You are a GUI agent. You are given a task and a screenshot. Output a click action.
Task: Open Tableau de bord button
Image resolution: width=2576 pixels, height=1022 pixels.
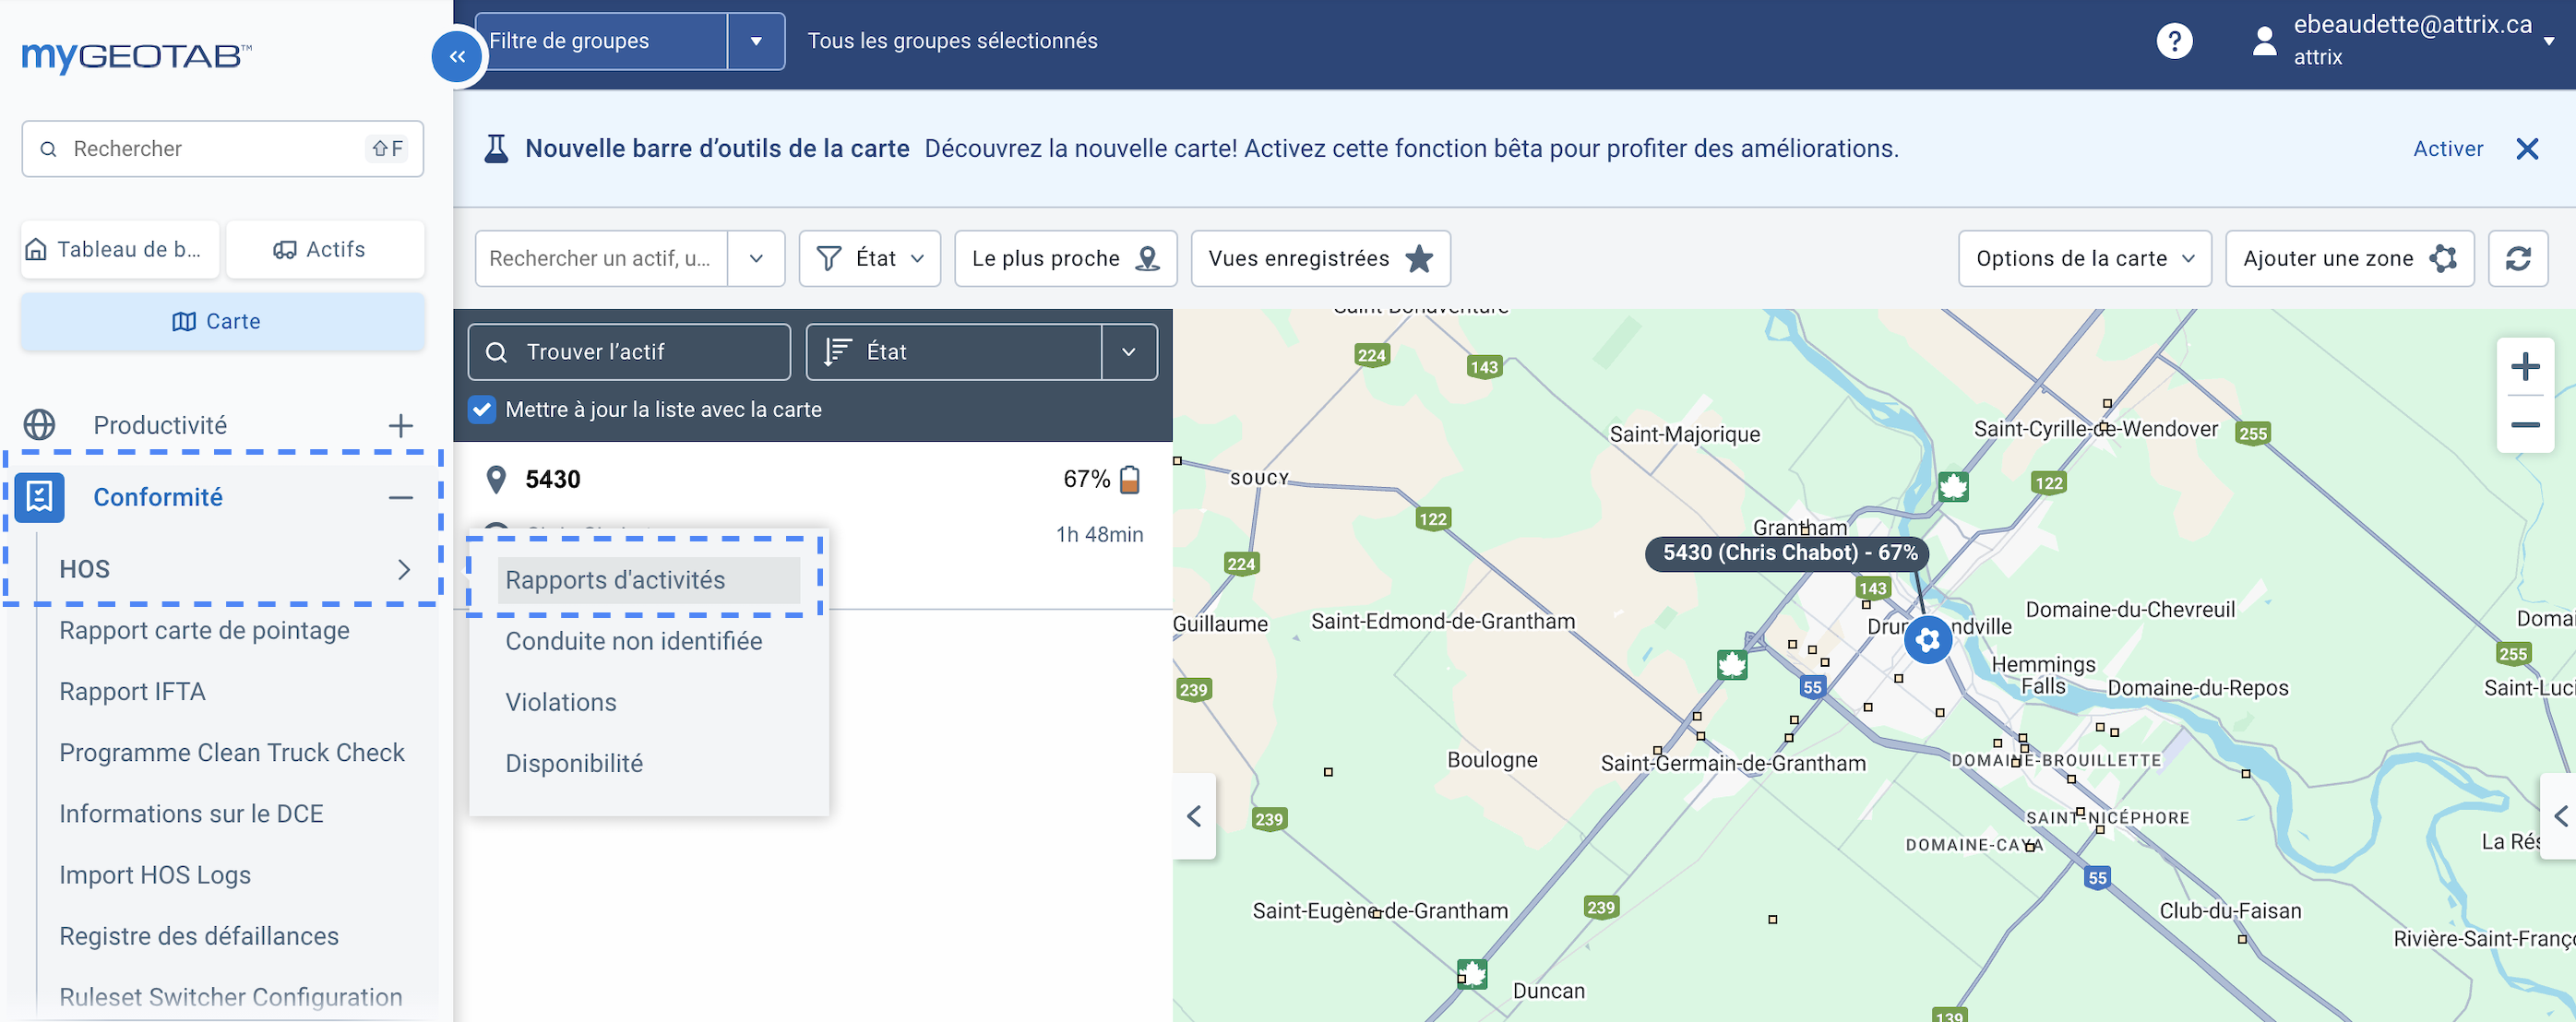pyautogui.click(x=120, y=249)
